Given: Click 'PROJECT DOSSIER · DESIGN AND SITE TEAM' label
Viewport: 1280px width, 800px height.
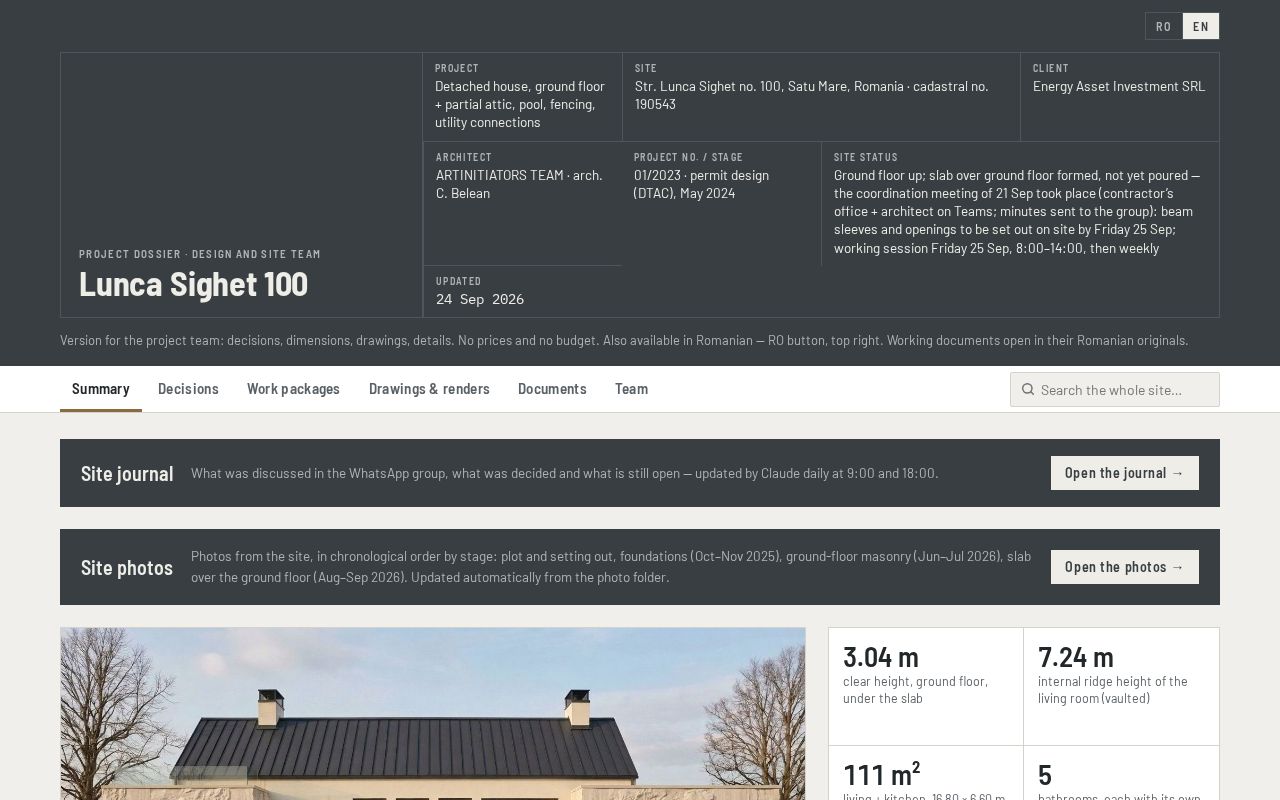Looking at the screenshot, I should (x=200, y=254).
